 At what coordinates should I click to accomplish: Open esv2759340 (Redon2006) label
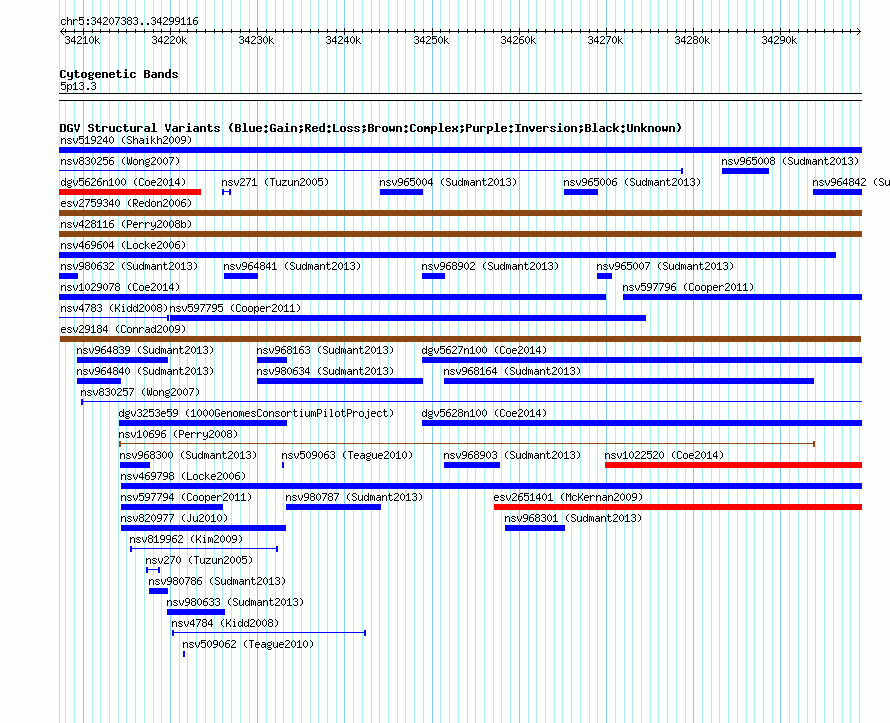pos(126,203)
